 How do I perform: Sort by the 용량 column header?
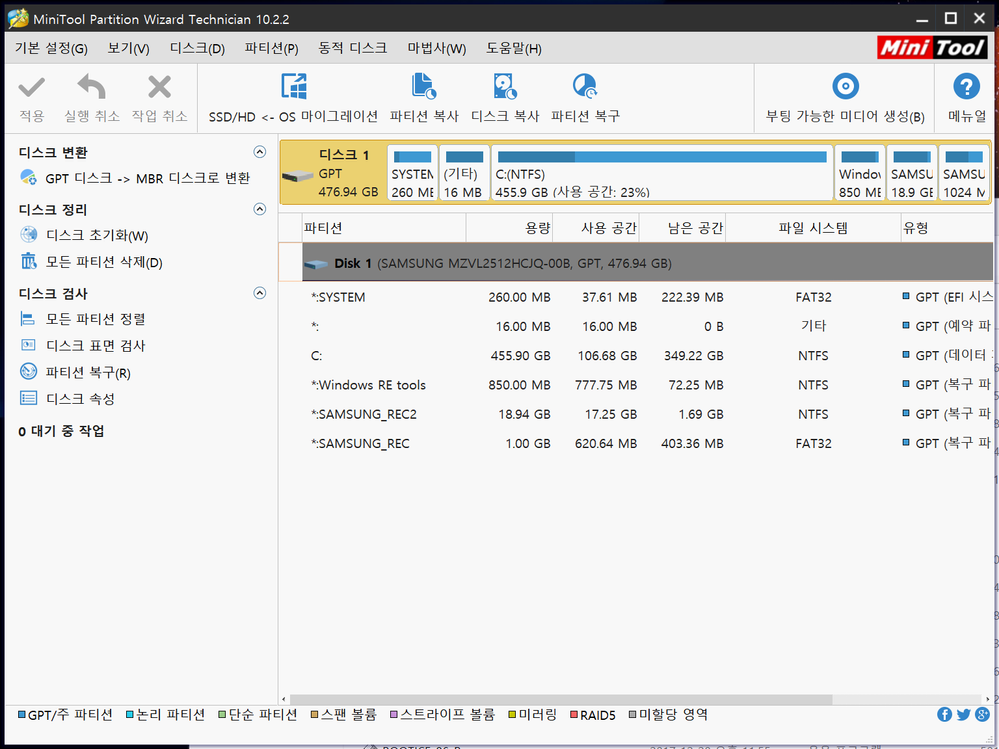509,228
